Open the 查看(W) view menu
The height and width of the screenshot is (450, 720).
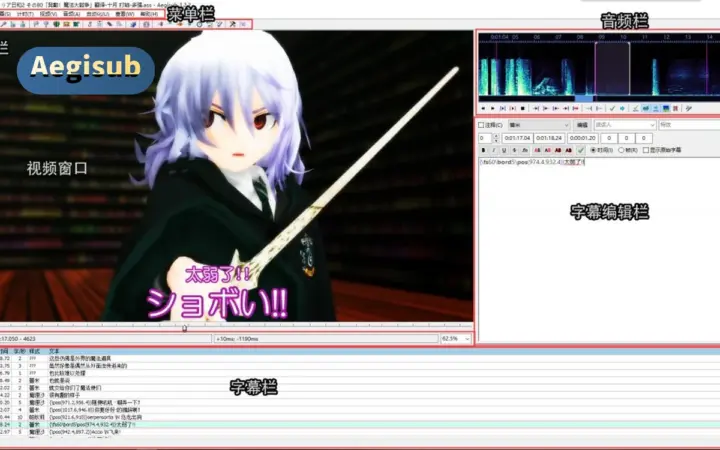(124, 14)
